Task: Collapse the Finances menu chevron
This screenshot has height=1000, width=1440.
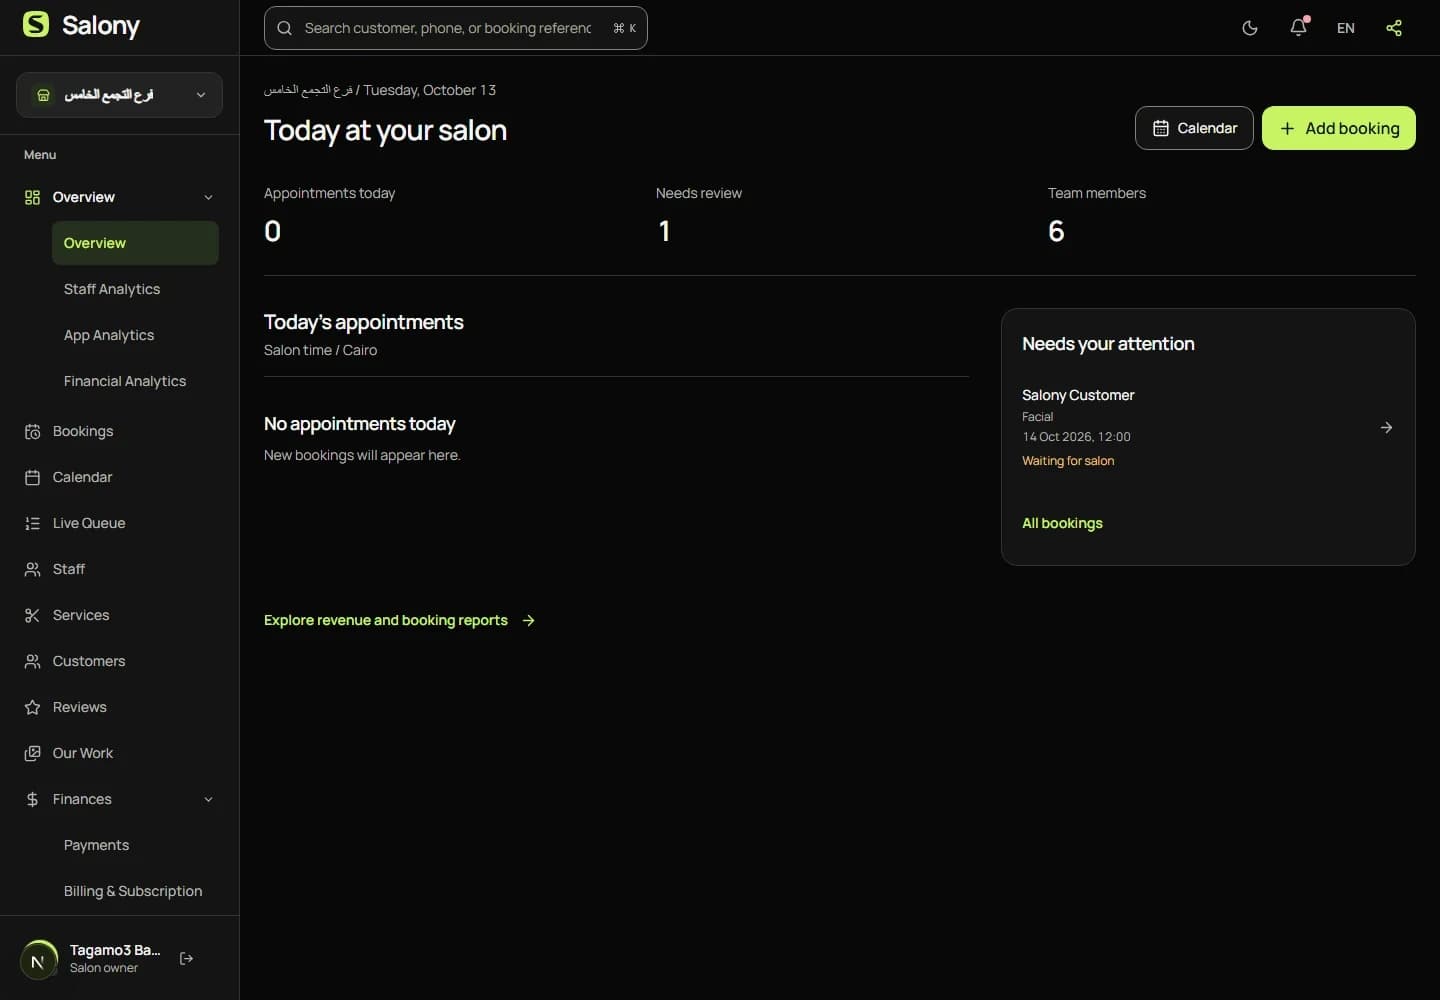Action: (x=208, y=799)
